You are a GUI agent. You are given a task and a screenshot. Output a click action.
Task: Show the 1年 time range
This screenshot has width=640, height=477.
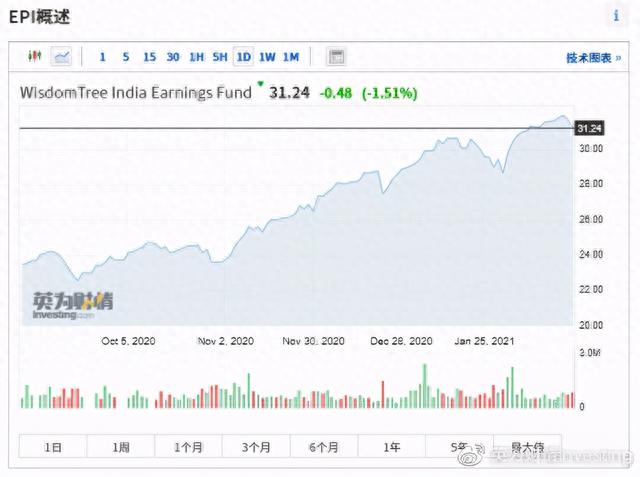(x=392, y=447)
